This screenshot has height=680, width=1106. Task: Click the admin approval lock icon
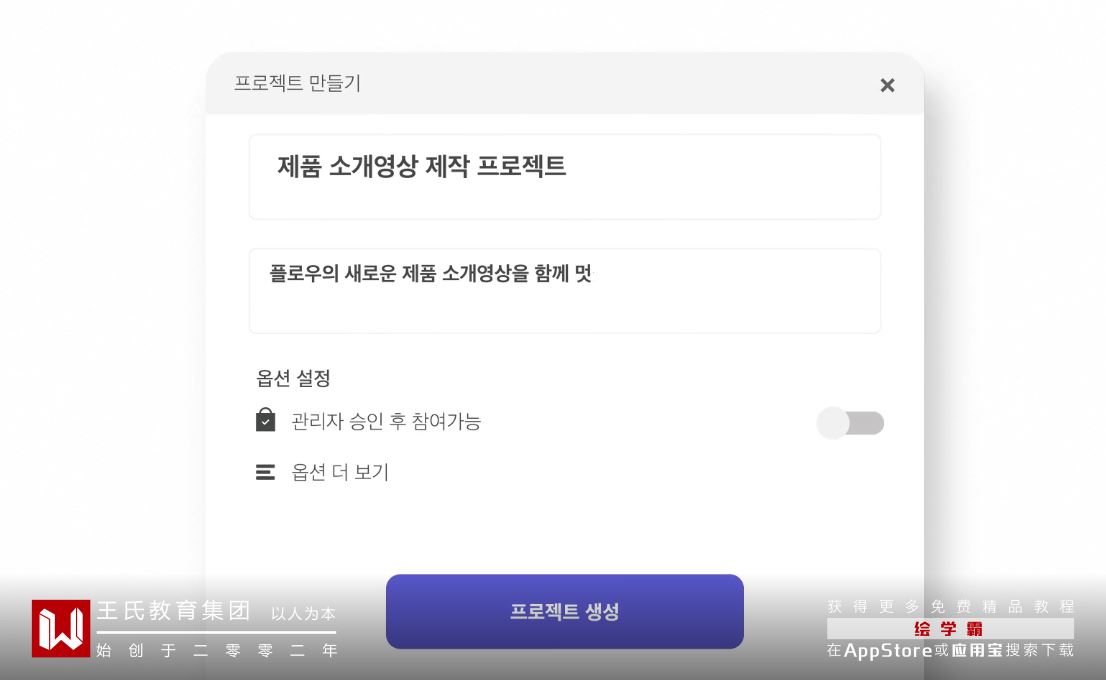click(x=265, y=420)
